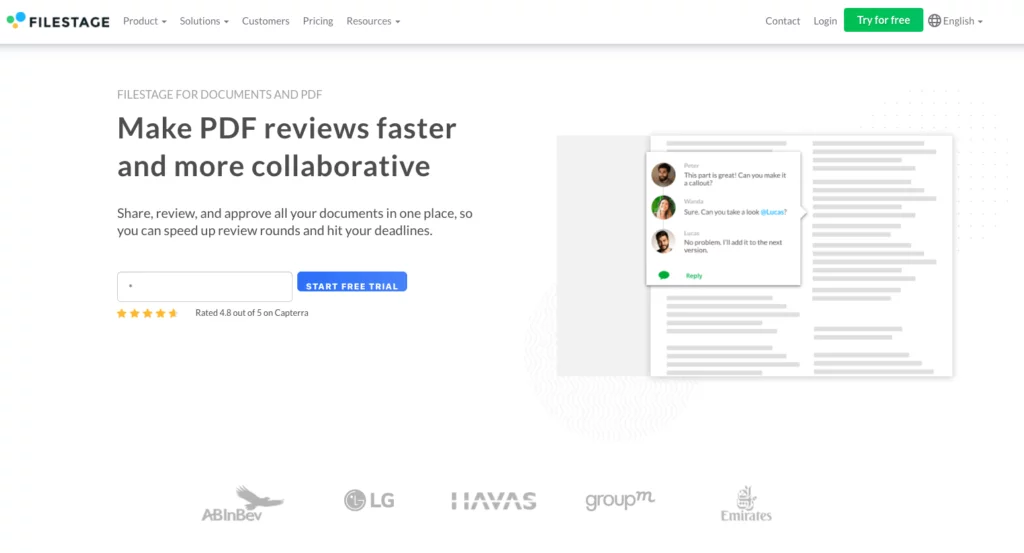This screenshot has height=553, width=1024.
Task: Click Wanda's avatar in comment thread
Action: [663, 207]
